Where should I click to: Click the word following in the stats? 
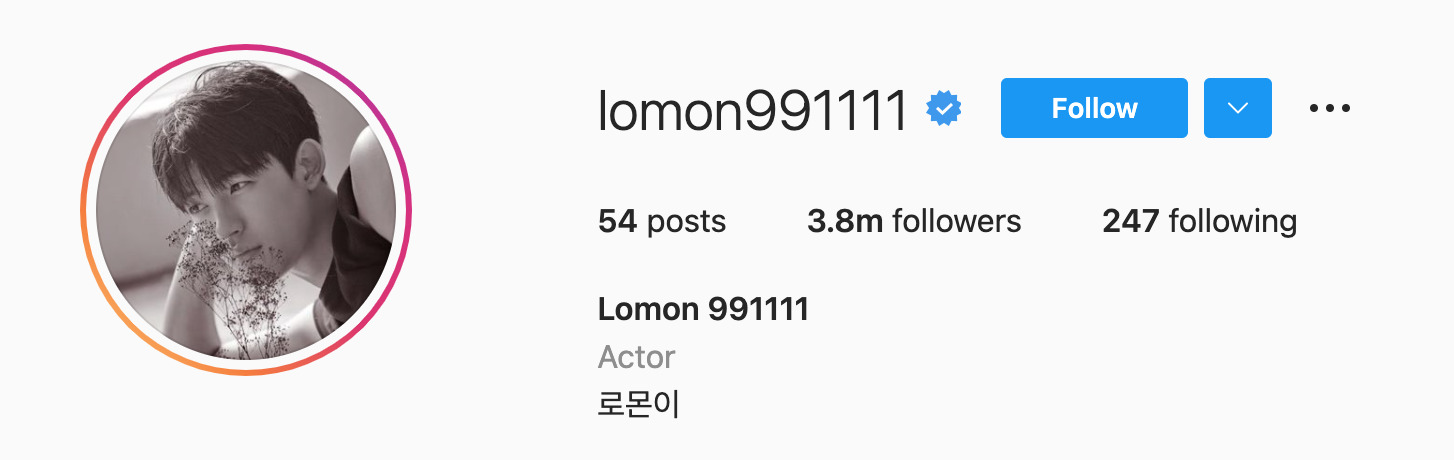coord(1232,222)
